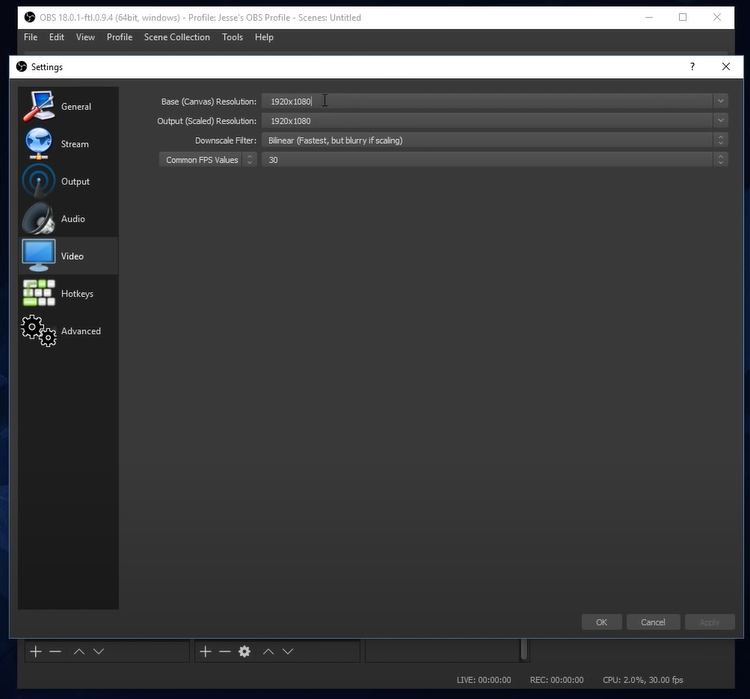Click the sources properties gear icon
The image size is (750, 699).
click(244, 651)
